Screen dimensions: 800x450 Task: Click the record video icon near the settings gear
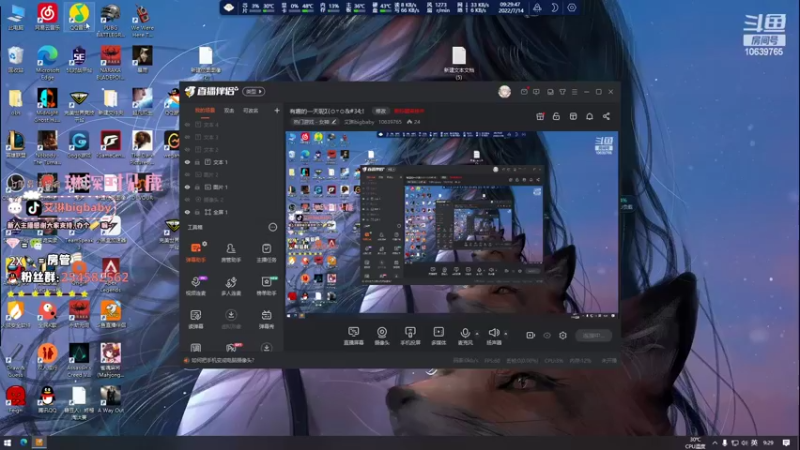[531, 335]
